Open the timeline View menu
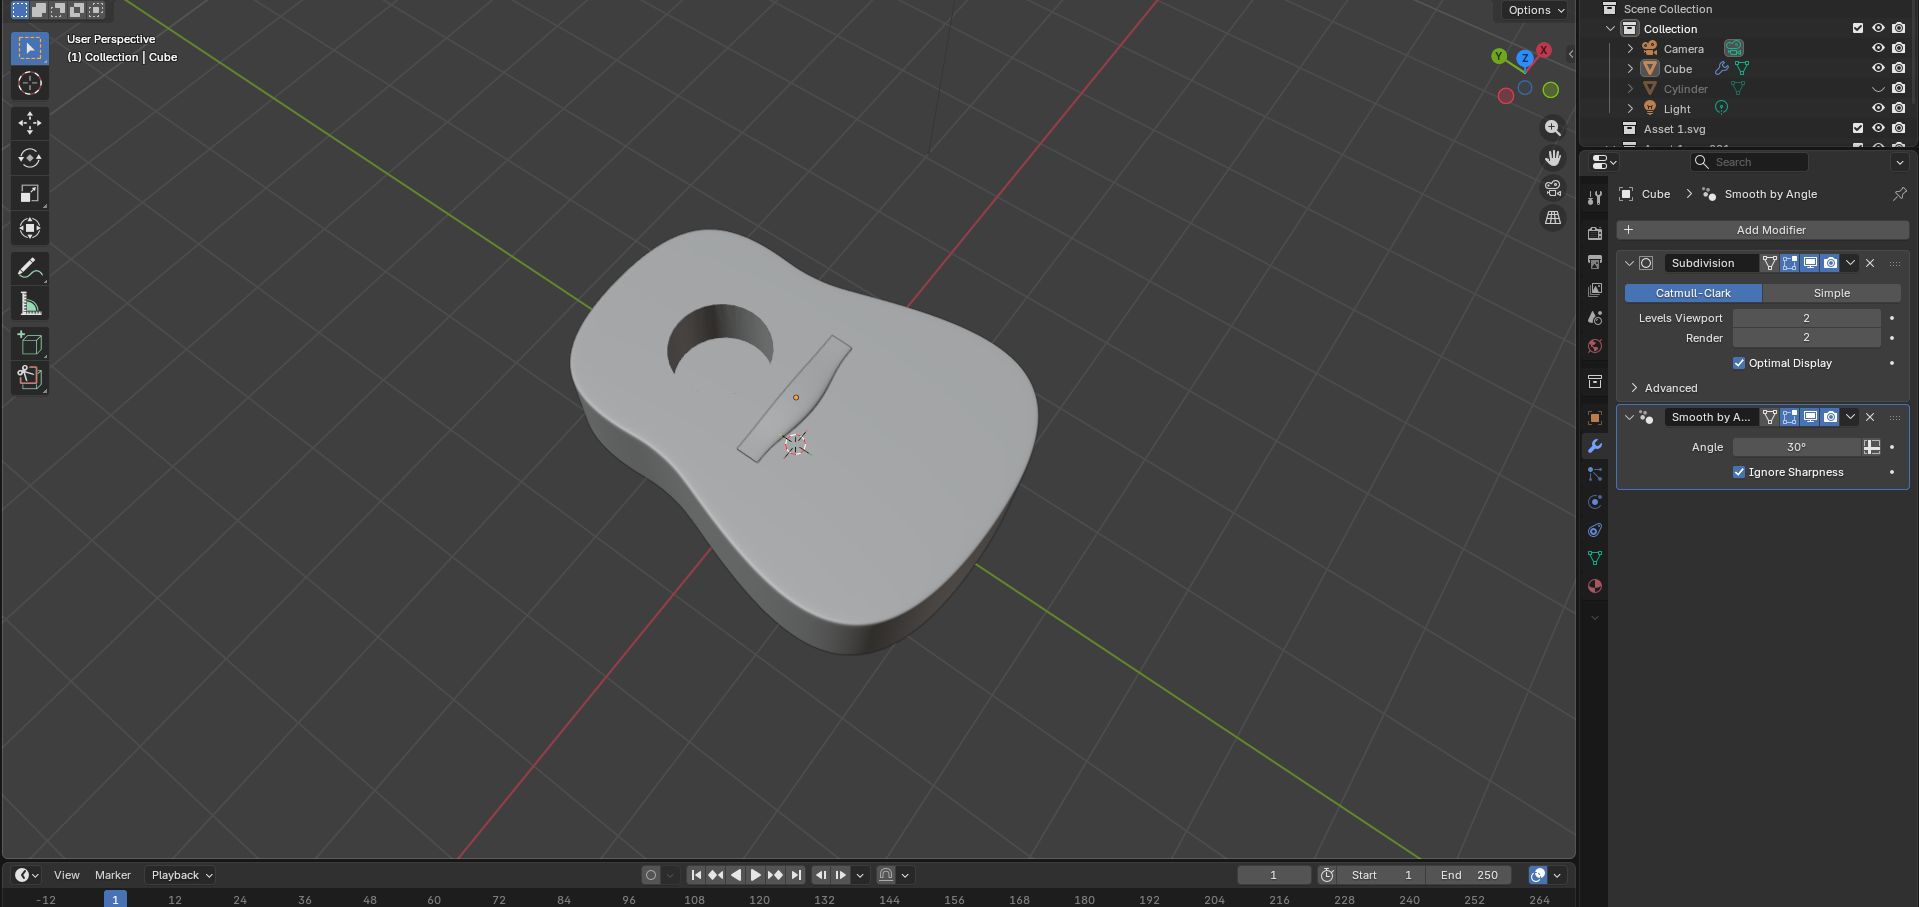The height and width of the screenshot is (907, 1919). [x=67, y=875]
